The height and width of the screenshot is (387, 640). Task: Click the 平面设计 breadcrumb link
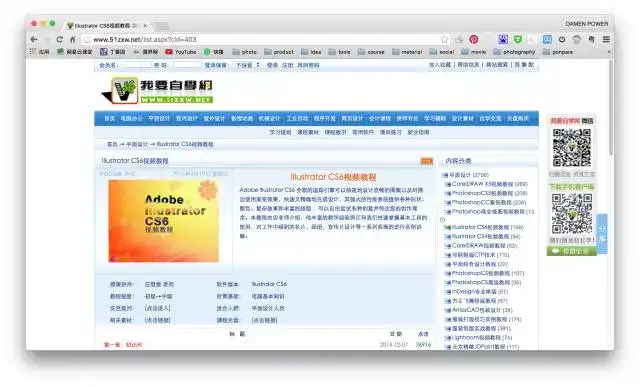pos(137,144)
